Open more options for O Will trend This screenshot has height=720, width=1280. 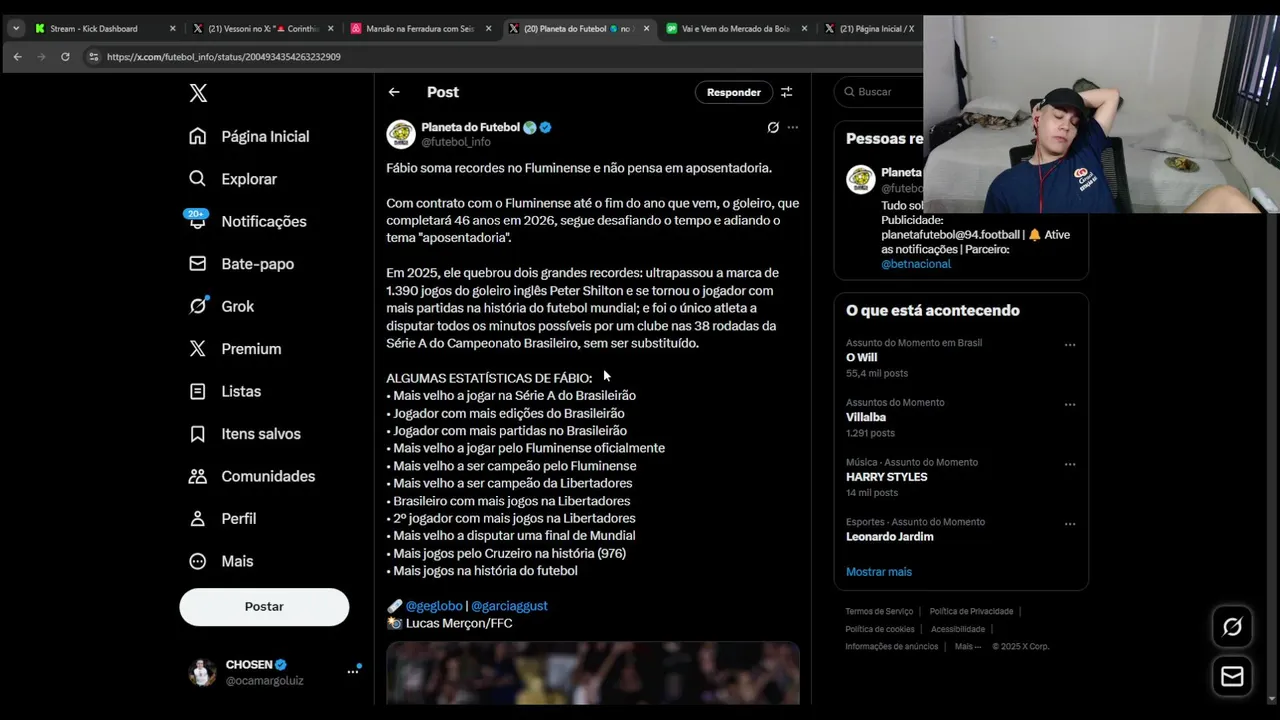point(1070,345)
